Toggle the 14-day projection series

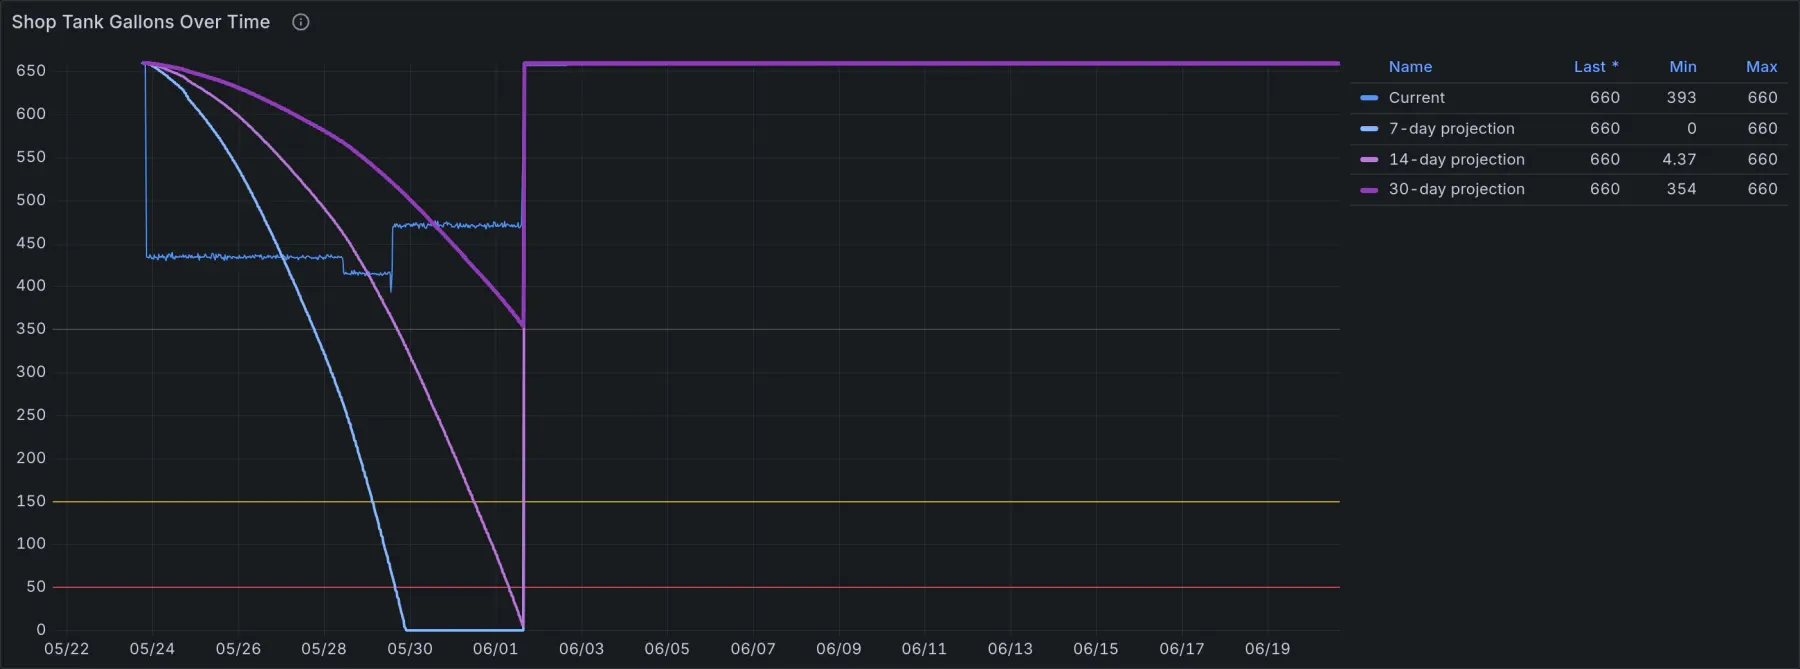coord(1456,160)
